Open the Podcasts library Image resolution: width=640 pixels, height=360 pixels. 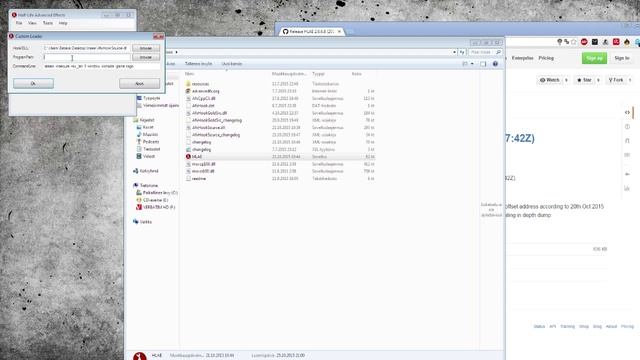pos(151,142)
